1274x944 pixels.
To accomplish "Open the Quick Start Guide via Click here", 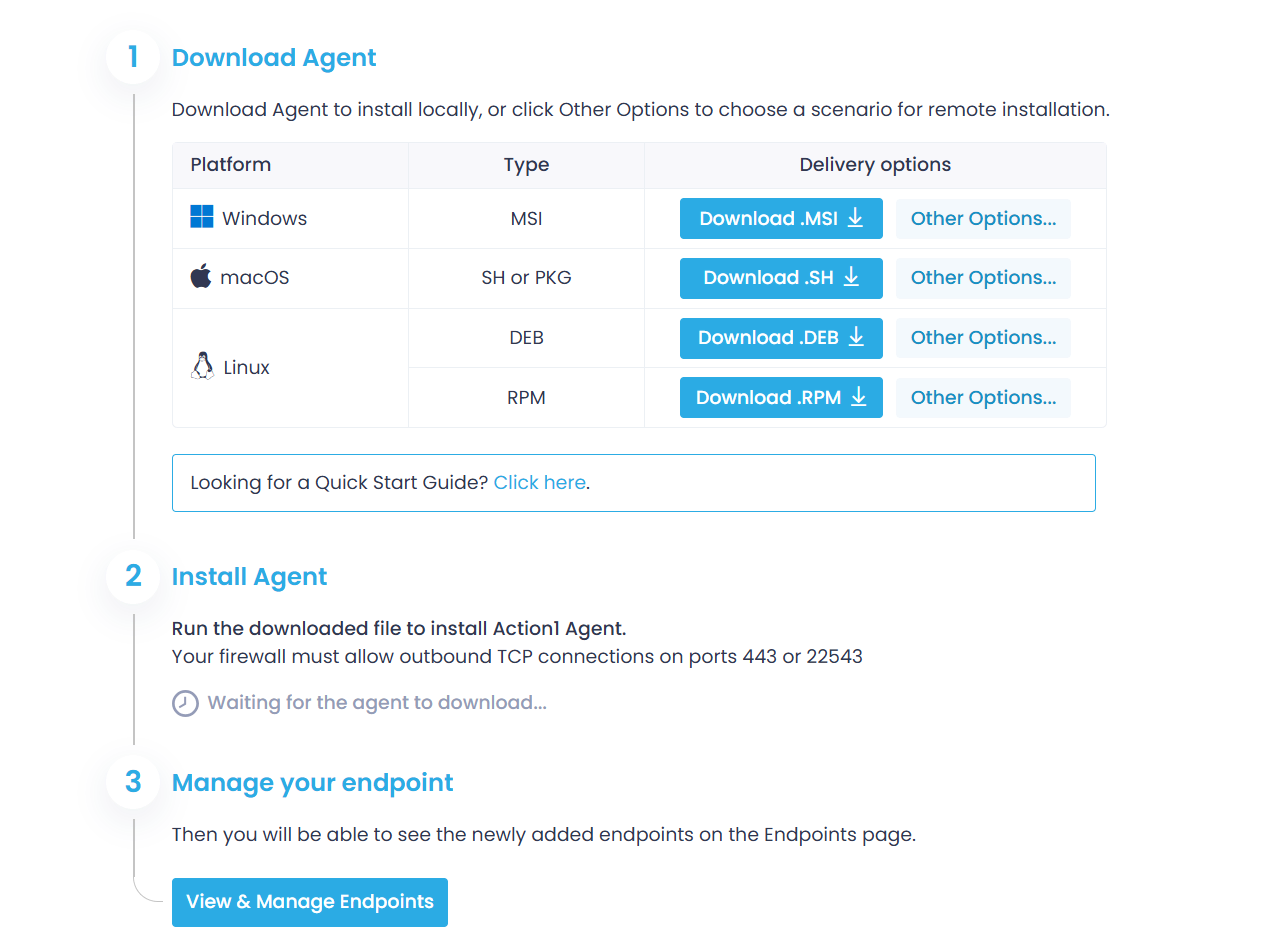I will (539, 482).
